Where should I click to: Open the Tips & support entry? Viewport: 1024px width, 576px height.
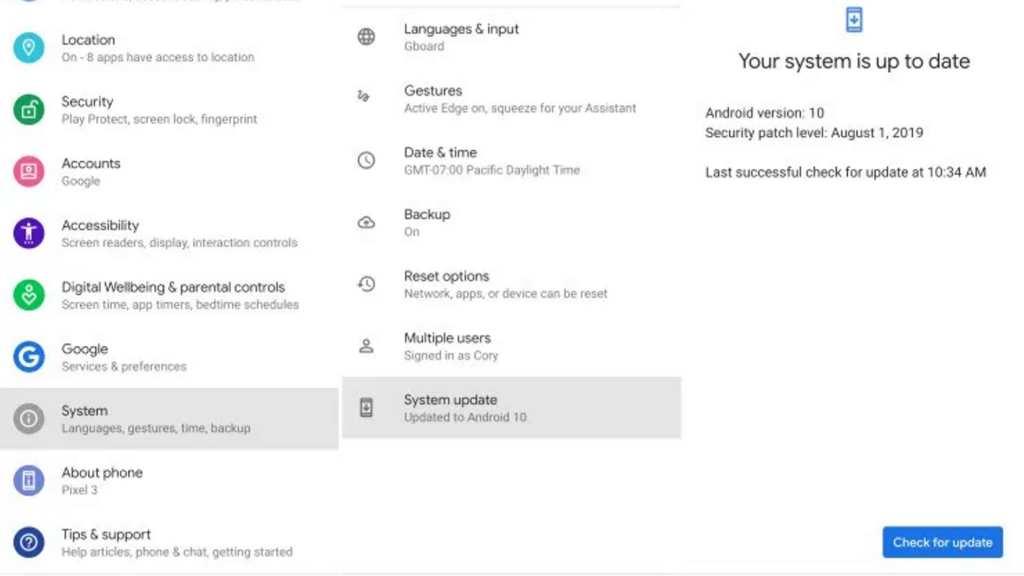[169, 542]
